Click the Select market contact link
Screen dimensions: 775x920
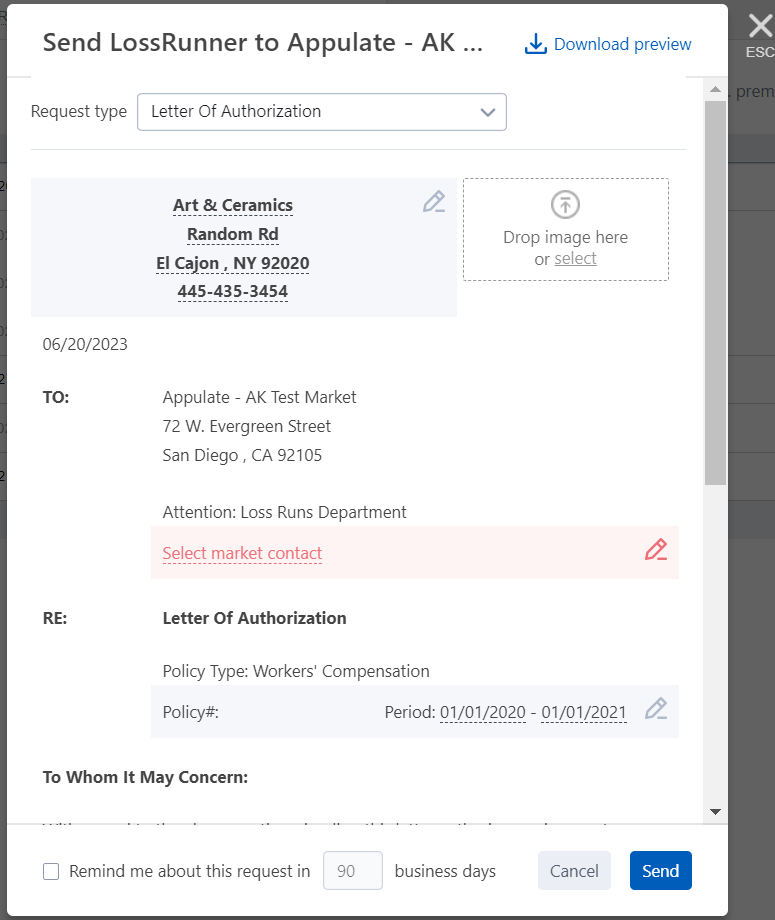tap(242, 553)
